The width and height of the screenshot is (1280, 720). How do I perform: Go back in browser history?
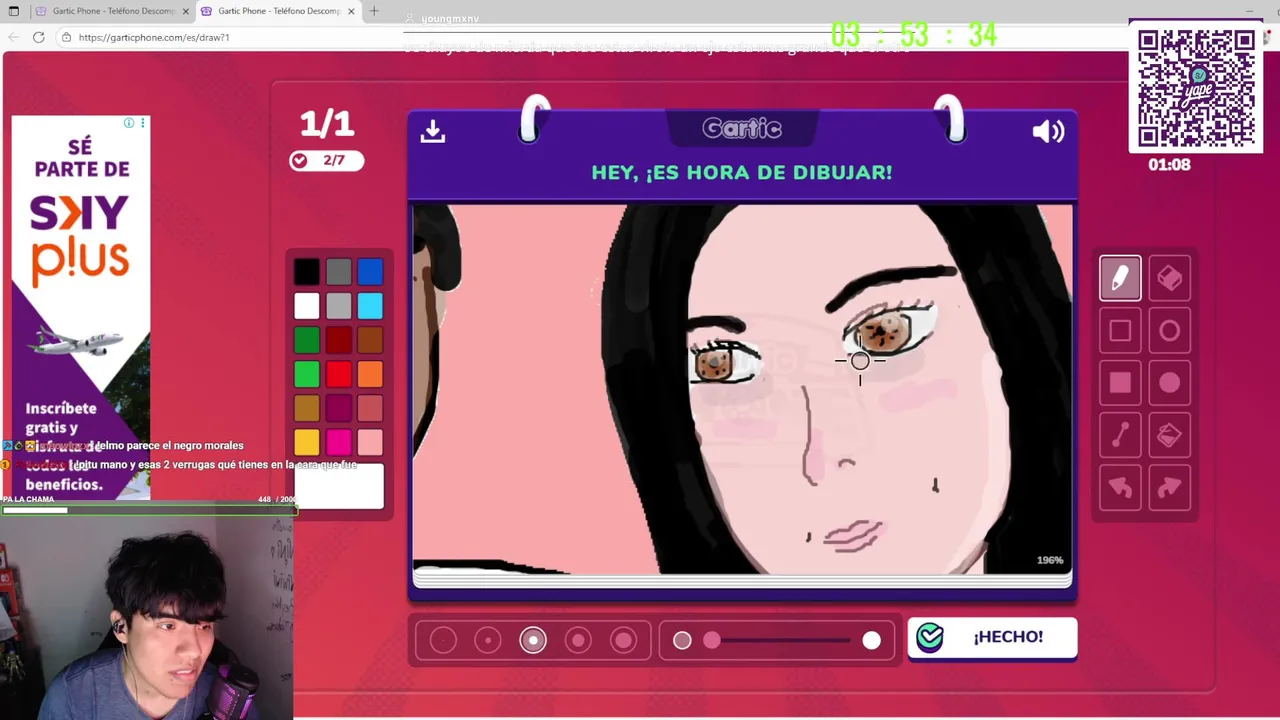(13, 37)
